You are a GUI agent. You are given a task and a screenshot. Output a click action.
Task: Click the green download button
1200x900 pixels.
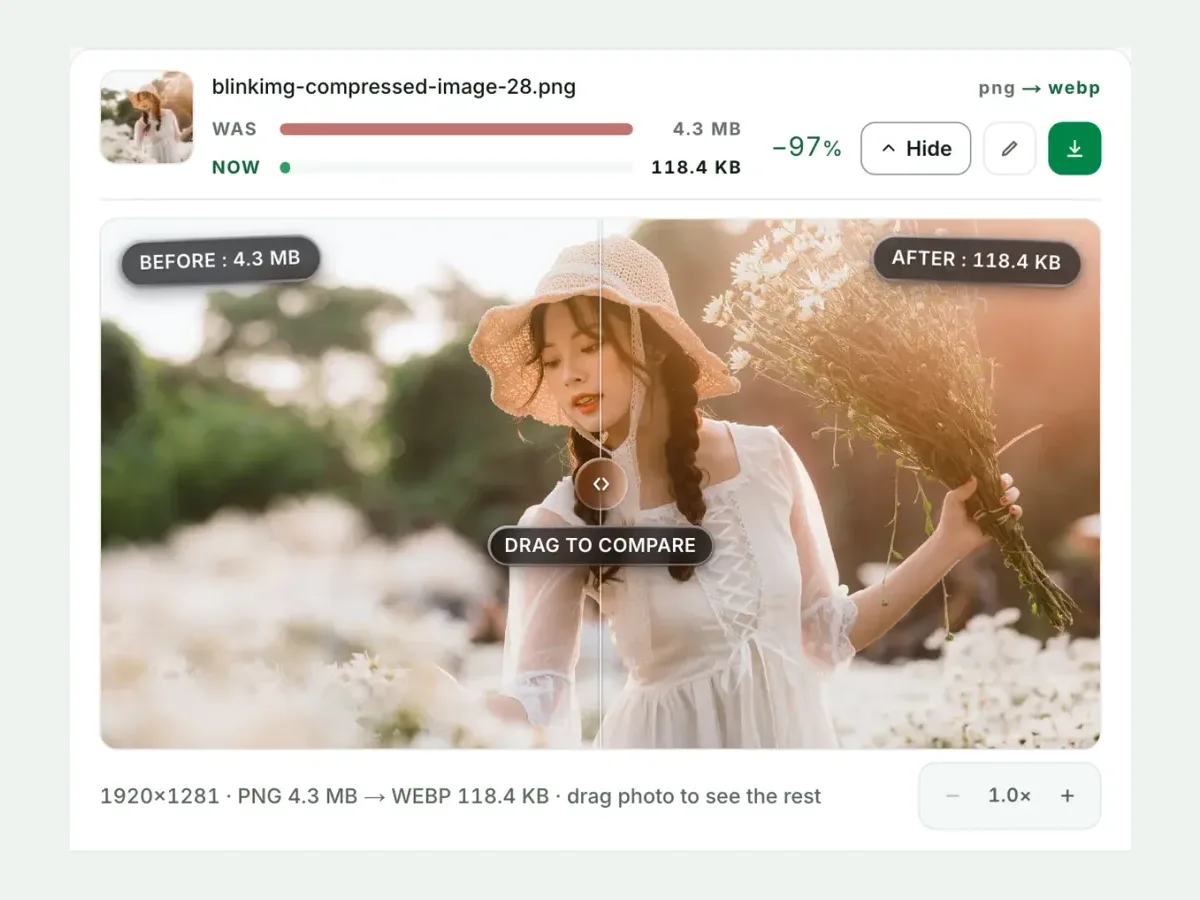click(1074, 149)
